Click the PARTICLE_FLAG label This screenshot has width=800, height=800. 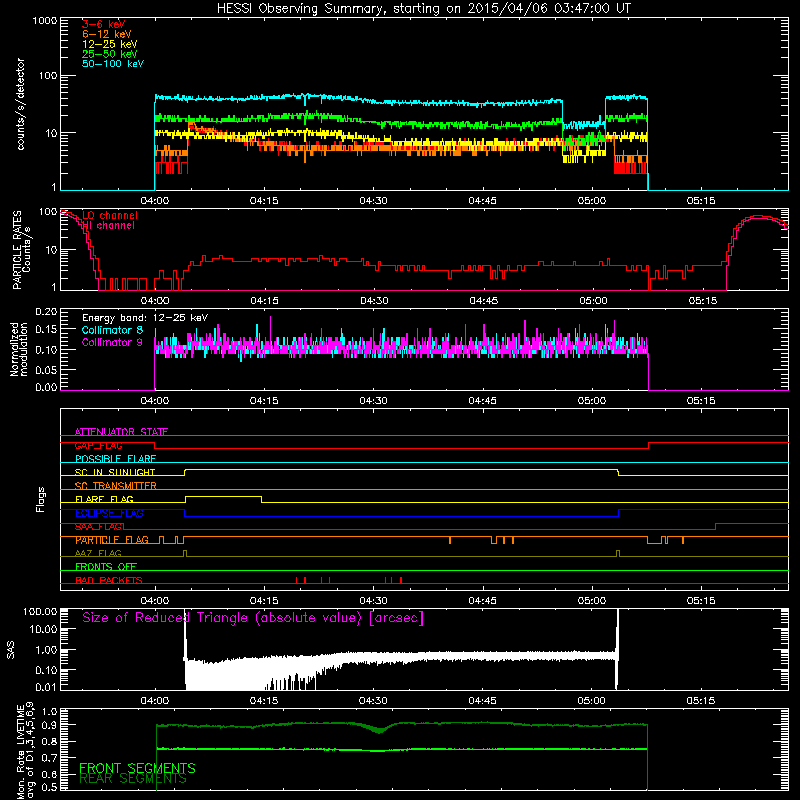click(112, 540)
